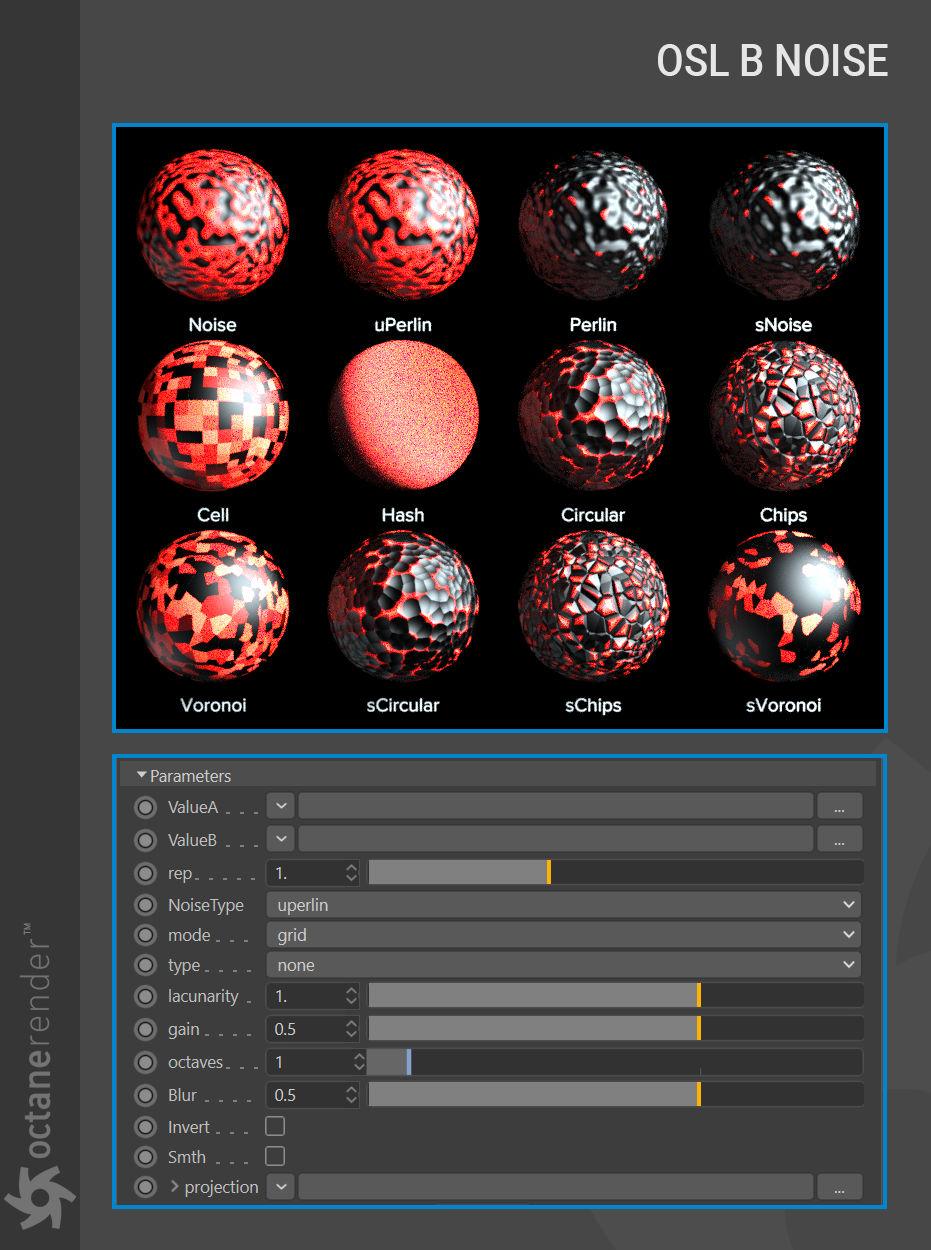The width and height of the screenshot is (931, 1250).
Task: Enable the Invert checkbox
Action: pos(275,1126)
